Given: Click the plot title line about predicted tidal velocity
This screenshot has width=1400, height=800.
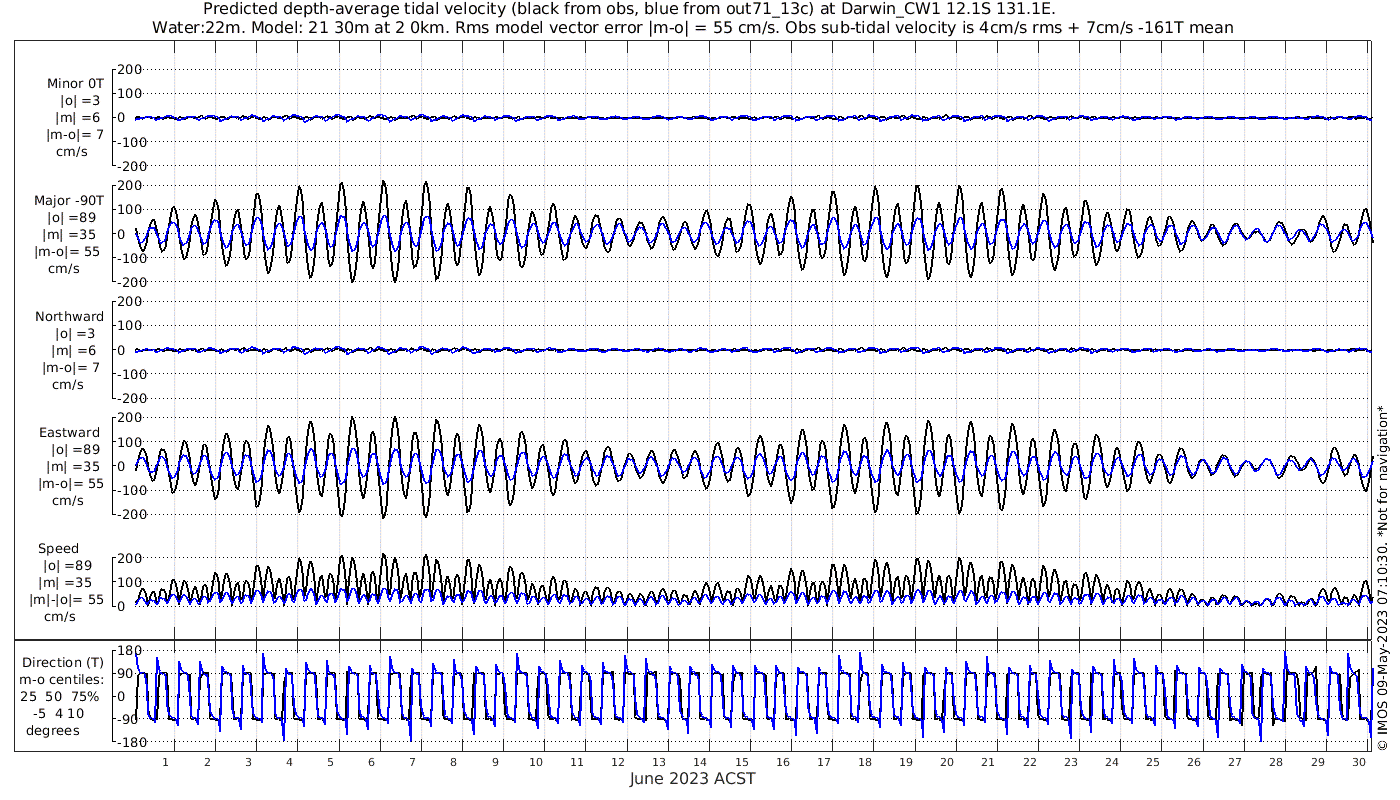Looking at the screenshot, I should click(x=629, y=10).
